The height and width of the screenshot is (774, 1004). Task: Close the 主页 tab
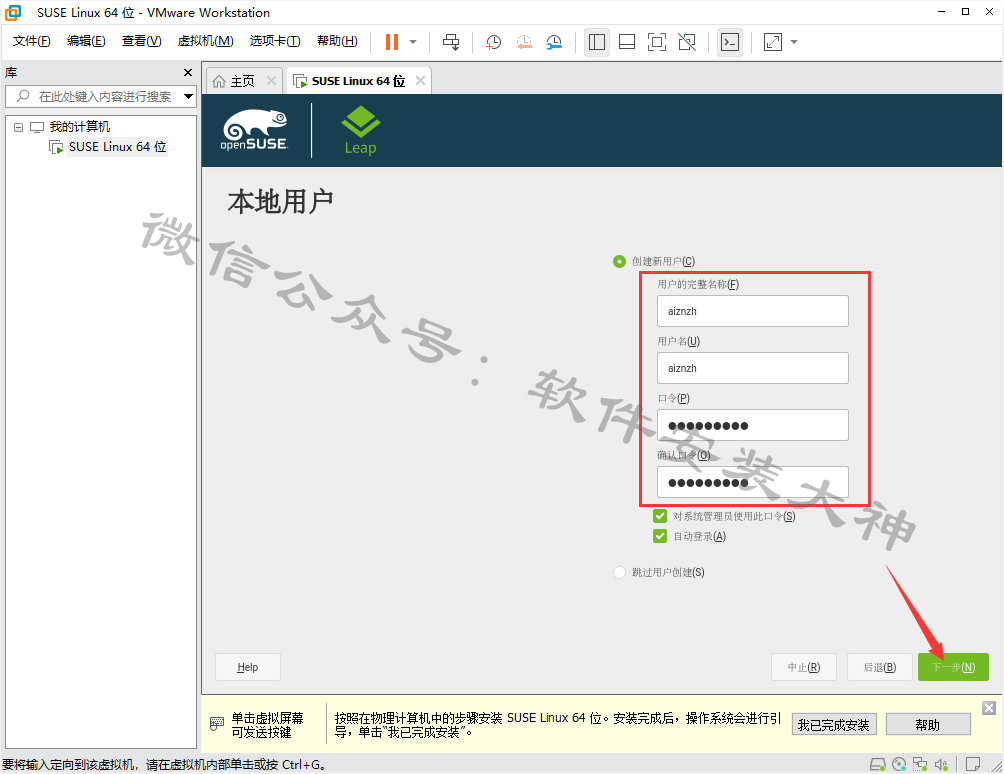(x=271, y=81)
